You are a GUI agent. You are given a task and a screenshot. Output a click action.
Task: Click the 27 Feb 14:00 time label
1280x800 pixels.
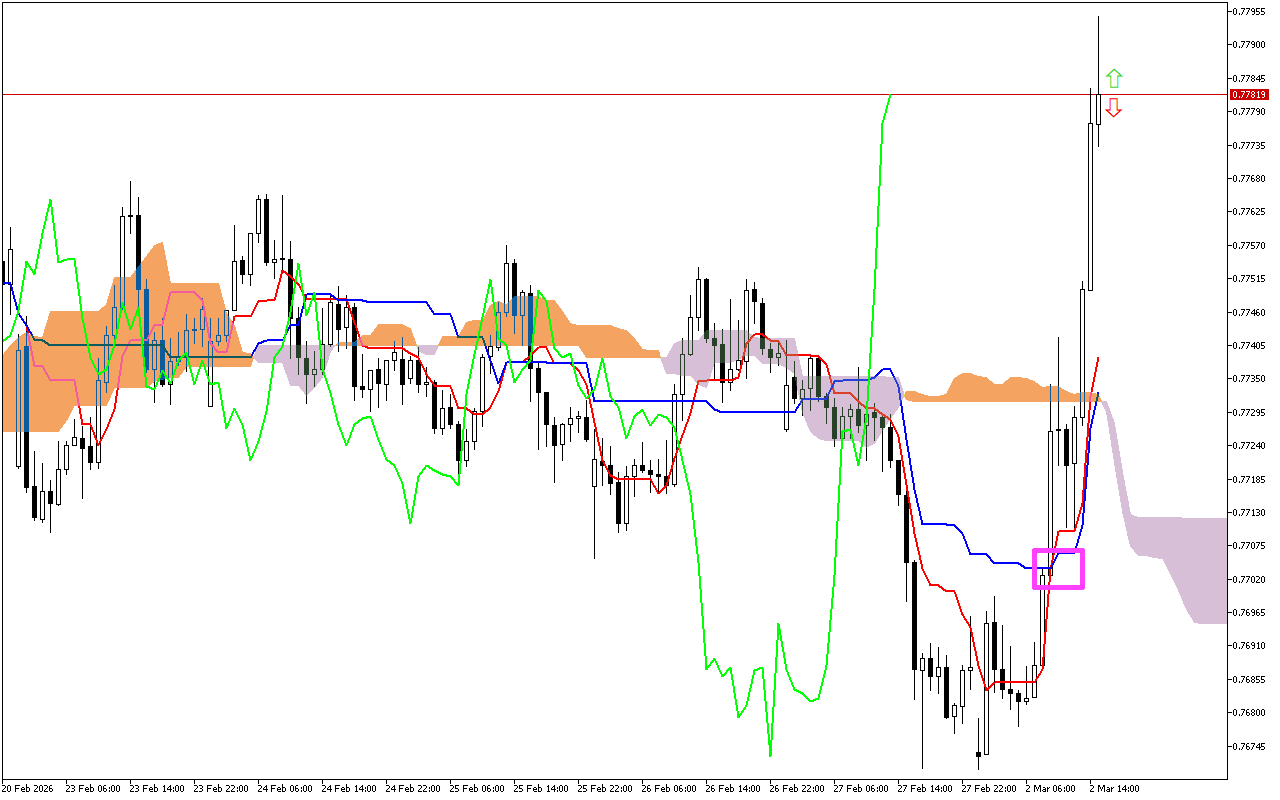[x=923, y=788]
